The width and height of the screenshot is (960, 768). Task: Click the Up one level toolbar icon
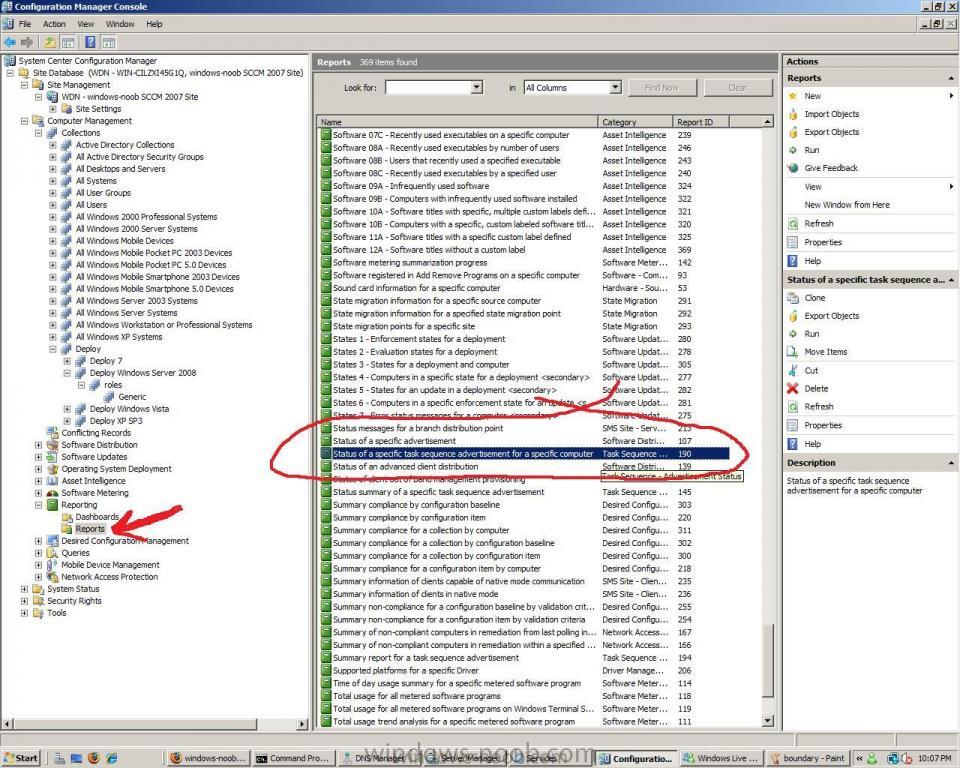(x=50, y=42)
